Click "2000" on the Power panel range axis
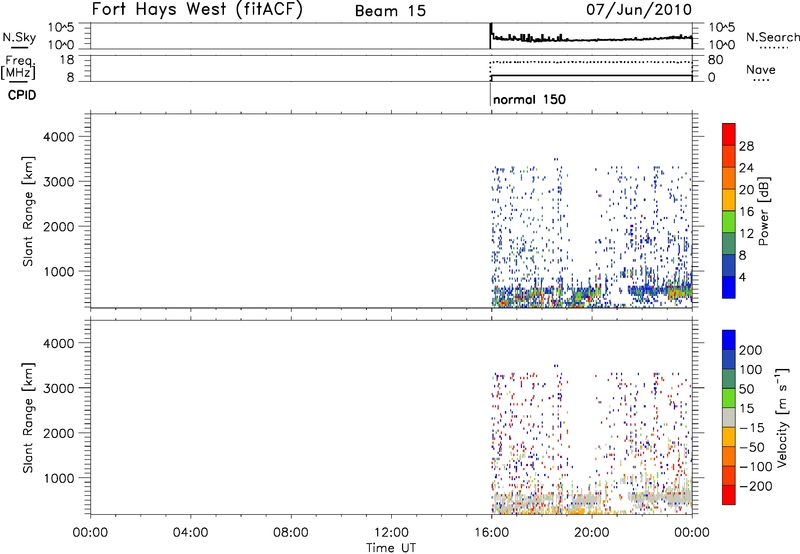The height and width of the screenshot is (554, 800). coord(59,226)
